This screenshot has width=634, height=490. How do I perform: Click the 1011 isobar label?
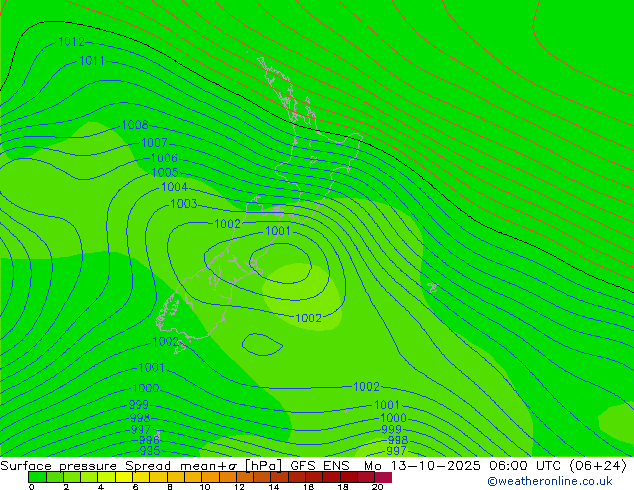pos(92,61)
